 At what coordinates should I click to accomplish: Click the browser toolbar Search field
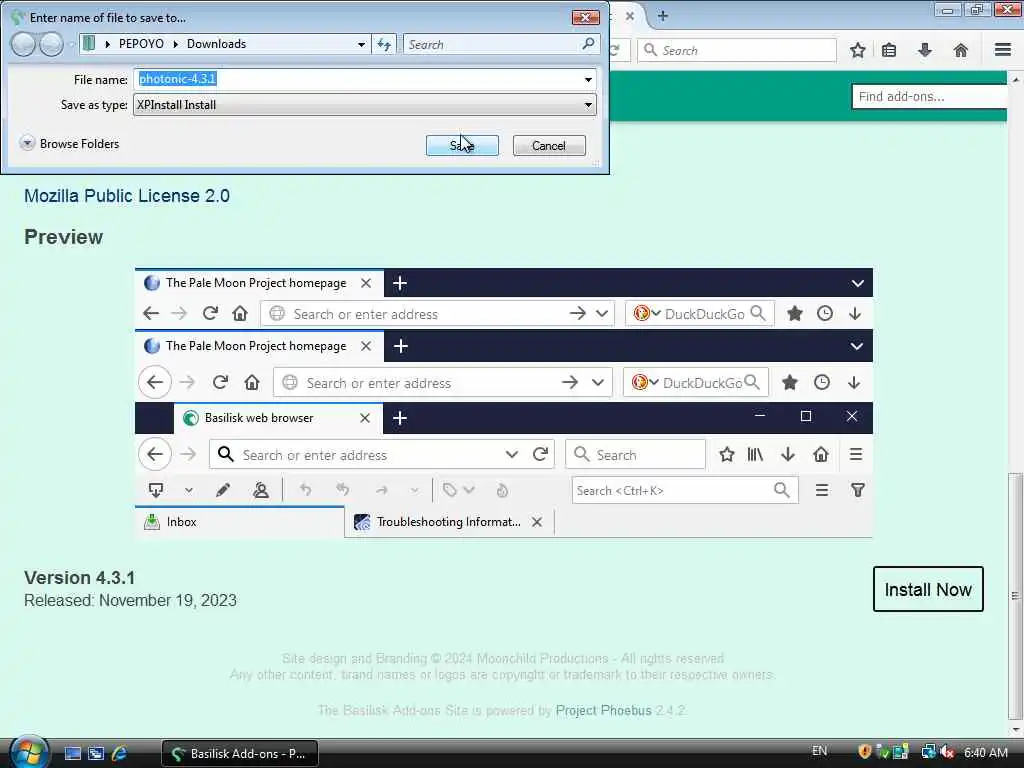[x=737, y=50]
